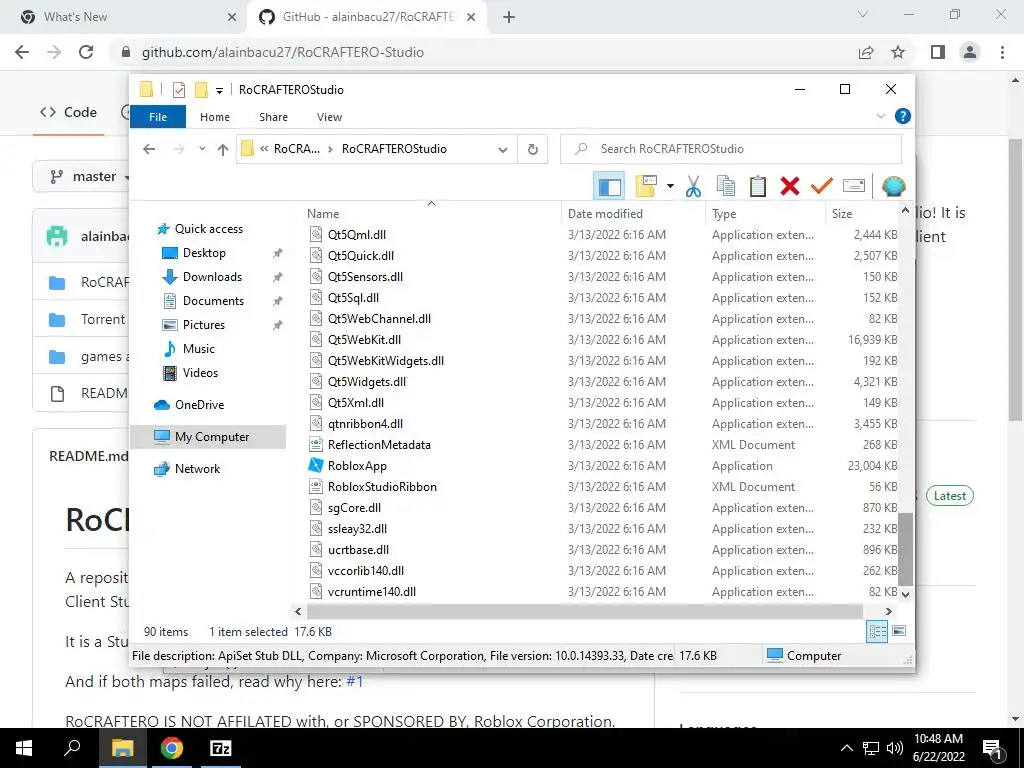Sort by Date modified column header
This screenshot has height=768, width=1024.
(x=605, y=214)
